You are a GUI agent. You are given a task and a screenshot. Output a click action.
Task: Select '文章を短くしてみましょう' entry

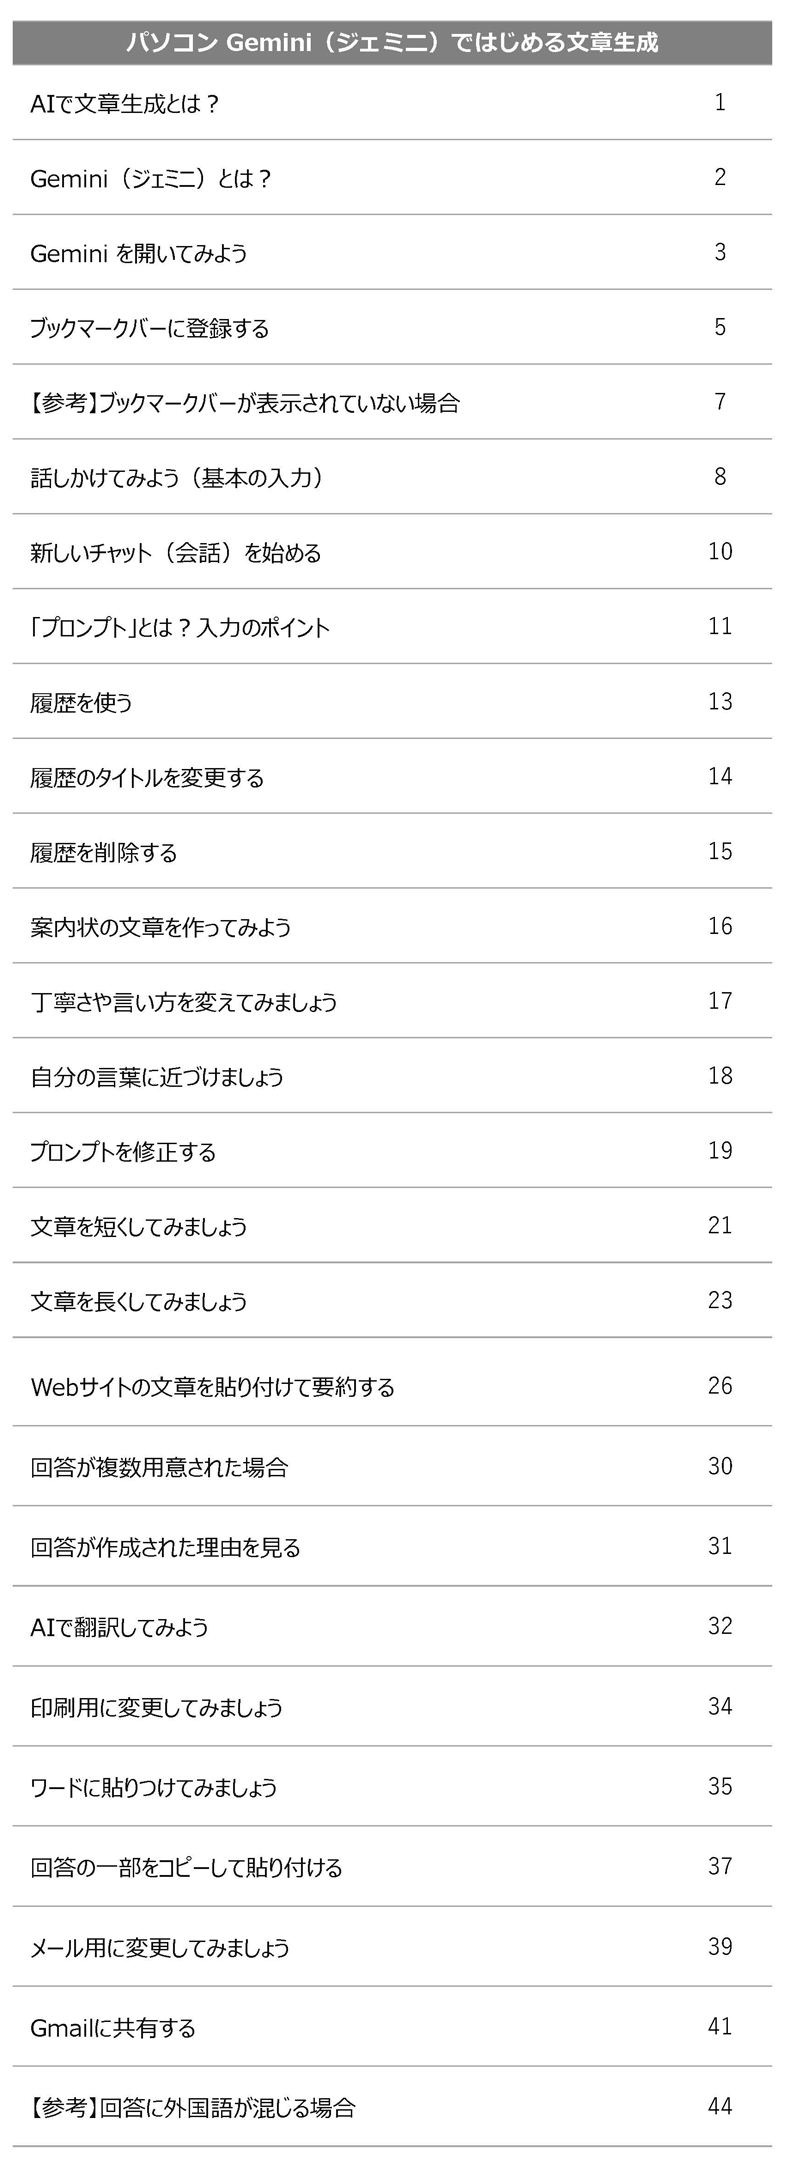139,1227
